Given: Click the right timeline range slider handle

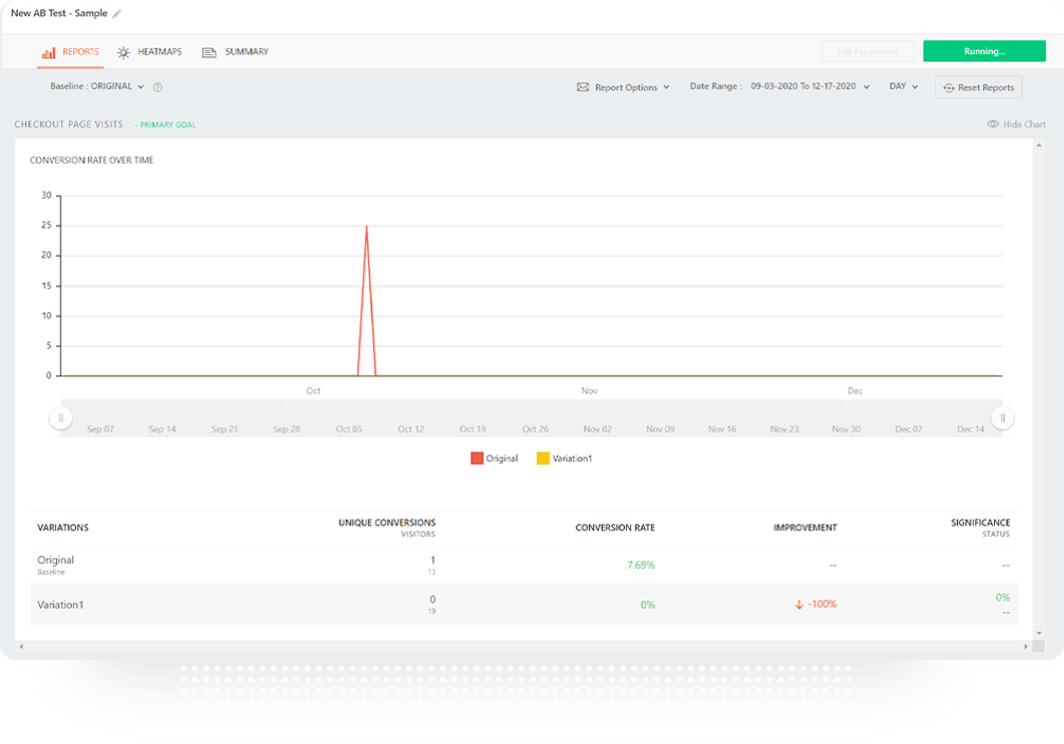Looking at the screenshot, I should tap(1002, 418).
